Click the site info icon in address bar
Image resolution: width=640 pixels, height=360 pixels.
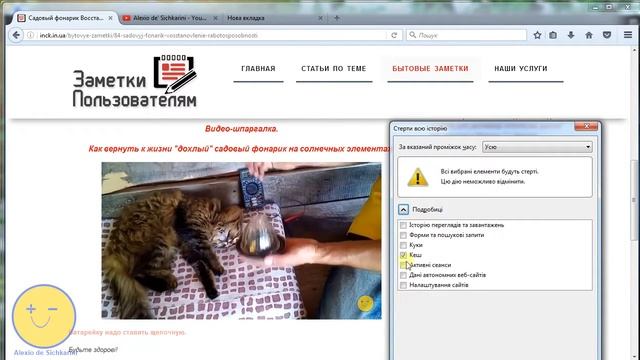click(31, 35)
